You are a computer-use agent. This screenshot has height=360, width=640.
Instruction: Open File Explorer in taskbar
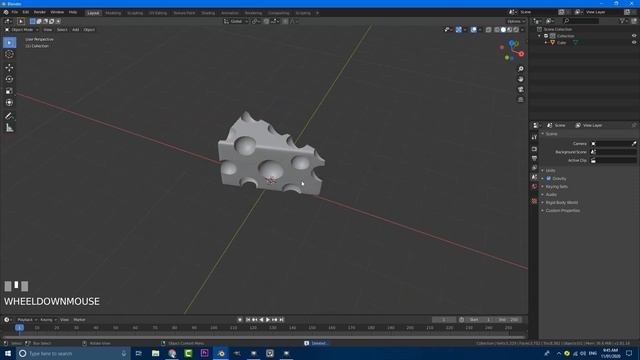tap(156, 353)
